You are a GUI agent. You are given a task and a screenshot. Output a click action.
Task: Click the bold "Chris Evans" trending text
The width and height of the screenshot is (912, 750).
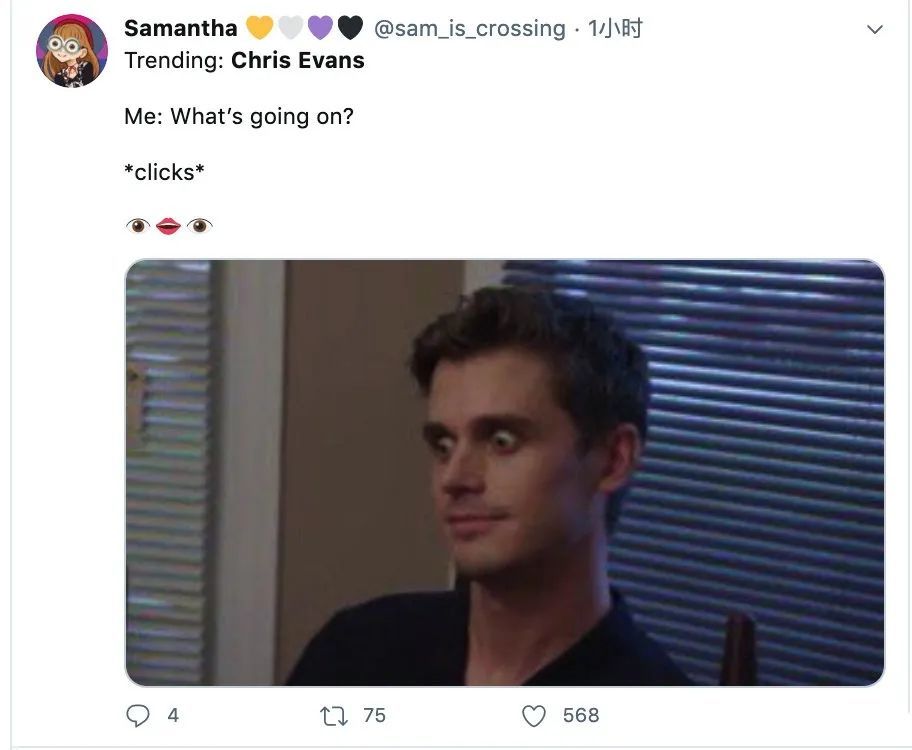298,60
